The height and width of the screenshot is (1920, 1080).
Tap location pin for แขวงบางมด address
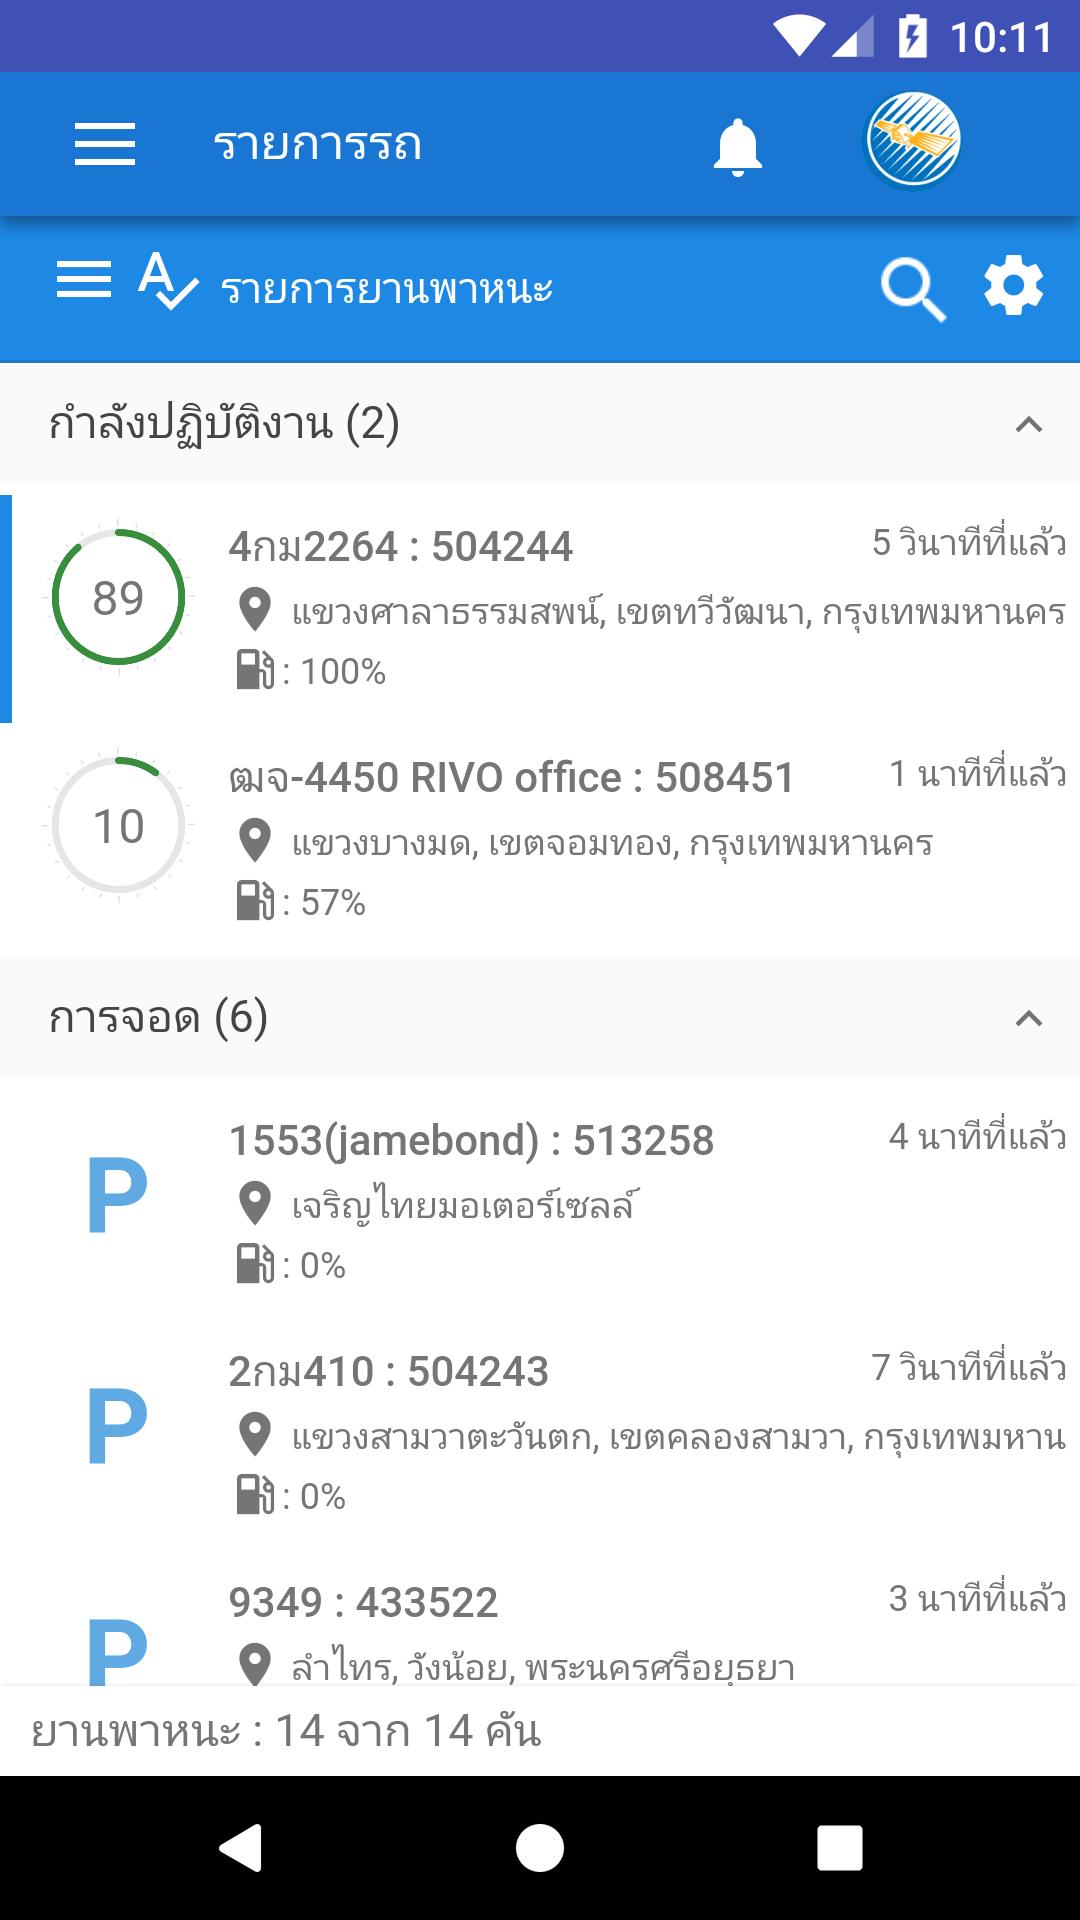[x=255, y=841]
